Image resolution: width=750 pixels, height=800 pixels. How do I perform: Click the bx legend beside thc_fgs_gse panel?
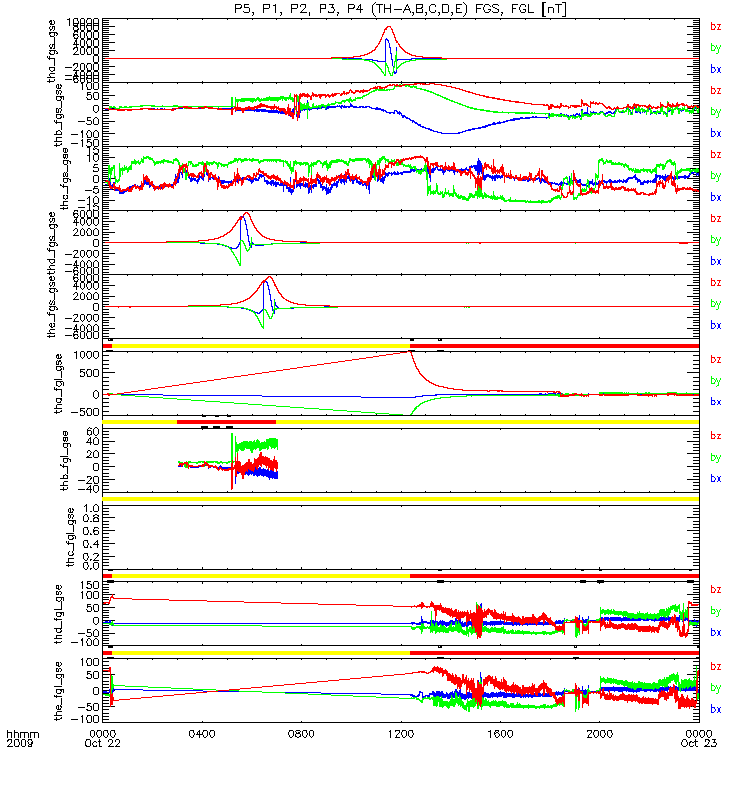(716, 197)
